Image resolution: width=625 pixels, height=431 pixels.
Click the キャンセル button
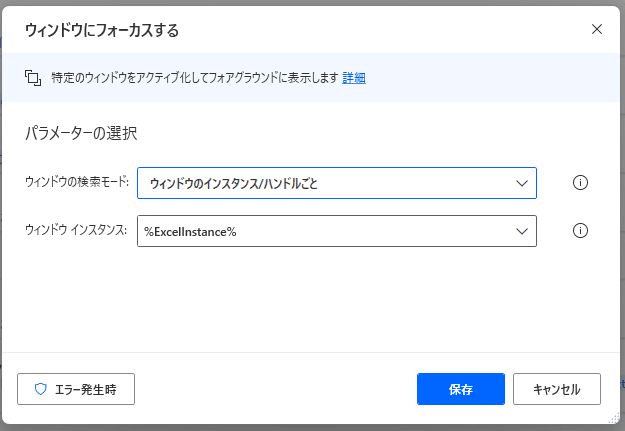pos(557,389)
